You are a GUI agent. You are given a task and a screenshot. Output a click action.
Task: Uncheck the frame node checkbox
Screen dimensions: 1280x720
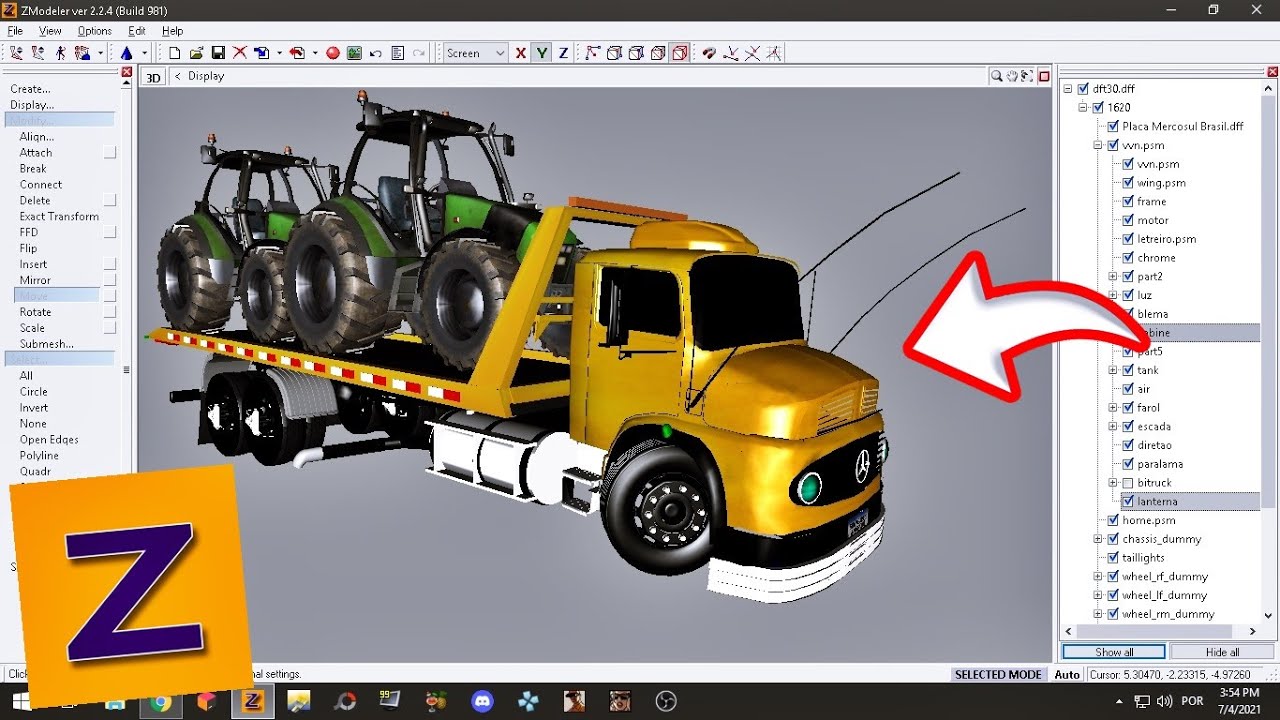1128,201
